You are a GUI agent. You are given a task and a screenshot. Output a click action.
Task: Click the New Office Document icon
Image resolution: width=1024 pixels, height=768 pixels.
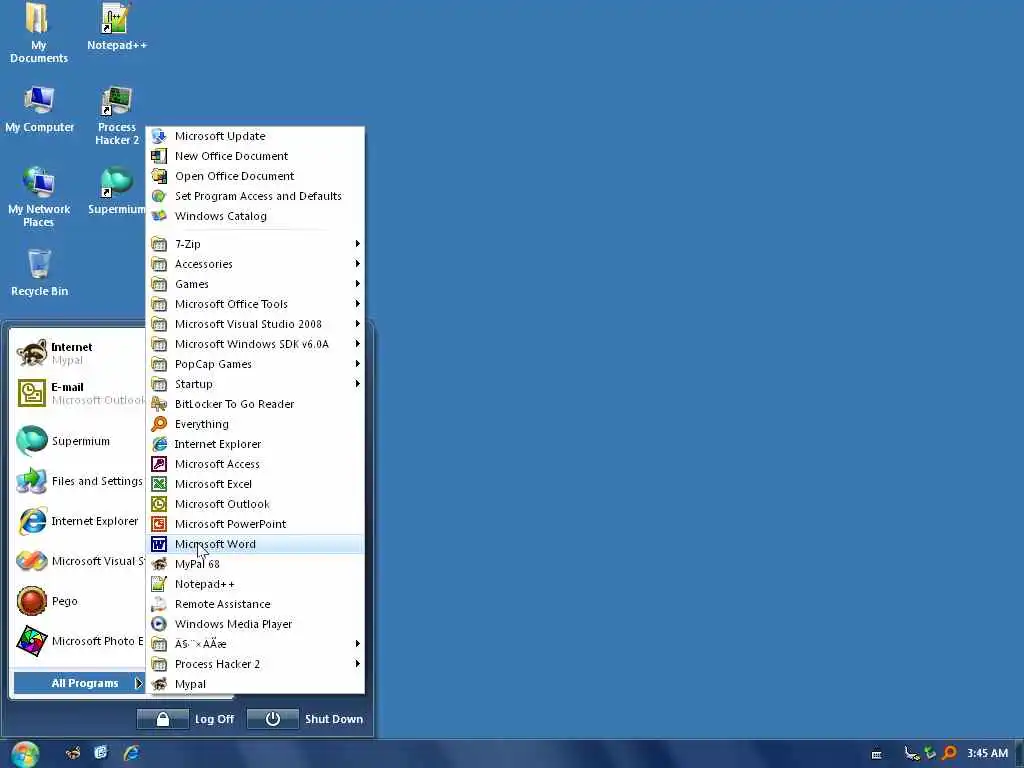(x=159, y=156)
